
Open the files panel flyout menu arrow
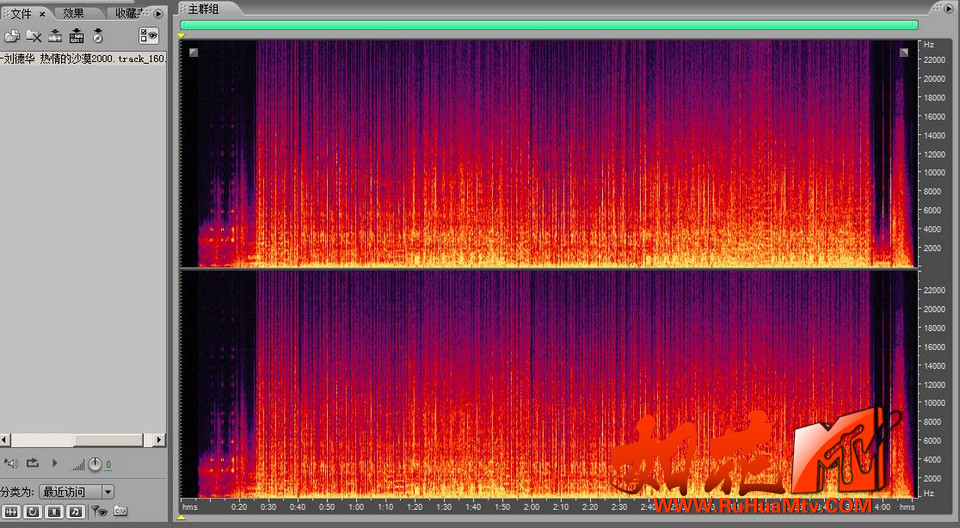158,13
